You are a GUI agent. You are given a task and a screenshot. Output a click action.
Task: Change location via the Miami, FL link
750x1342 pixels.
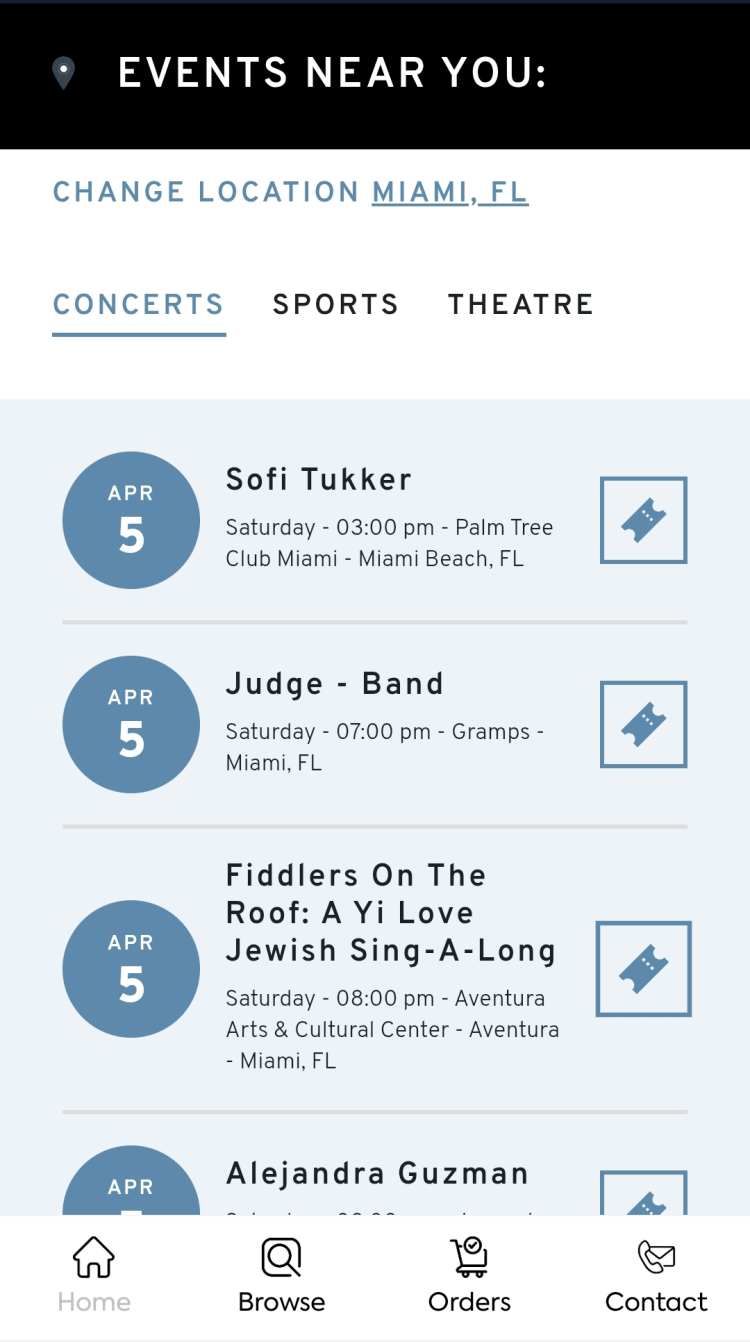point(450,192)
